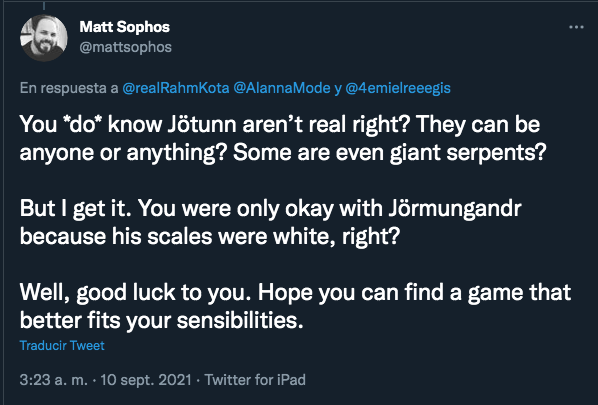Open the 3:23 a. m. timestamp link
Viewport: 598px width, 405px height.
53,380
